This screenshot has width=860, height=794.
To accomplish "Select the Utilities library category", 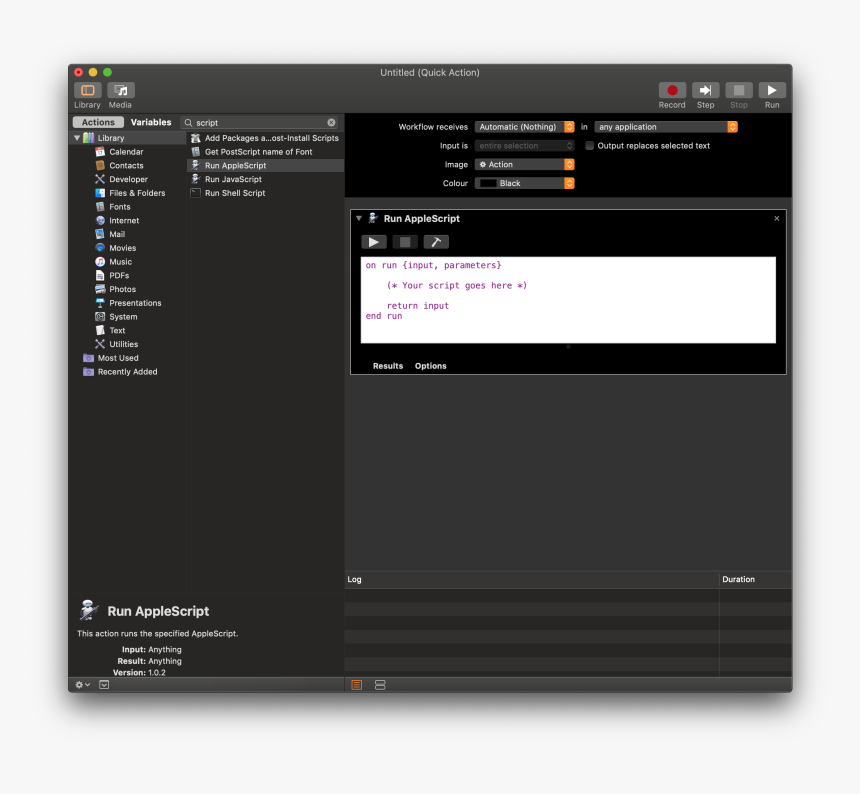I will (x=123, y=344).
